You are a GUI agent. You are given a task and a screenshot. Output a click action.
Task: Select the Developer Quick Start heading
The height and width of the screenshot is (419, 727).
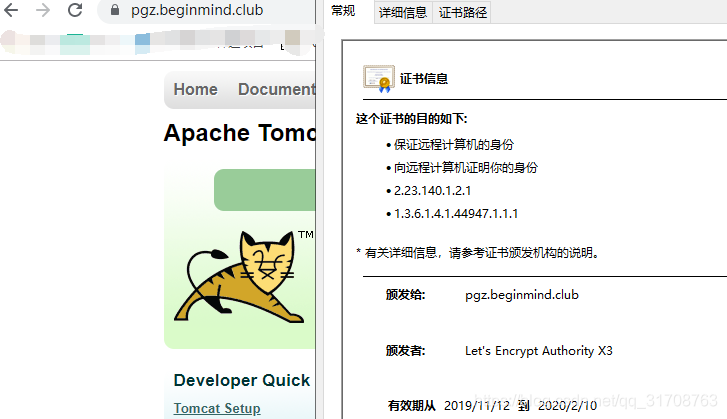click(x=242, y=380)
